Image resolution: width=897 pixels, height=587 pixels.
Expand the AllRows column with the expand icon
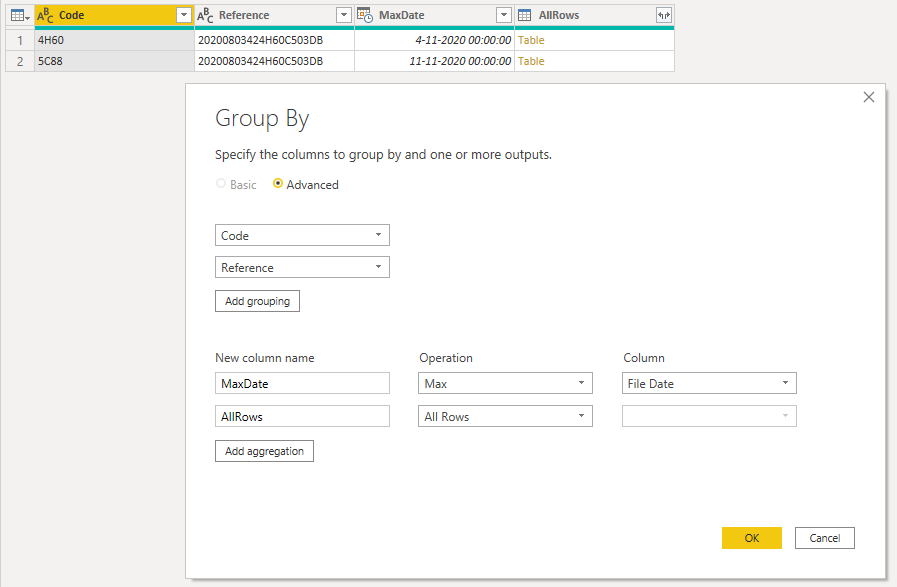coord(663,15)
